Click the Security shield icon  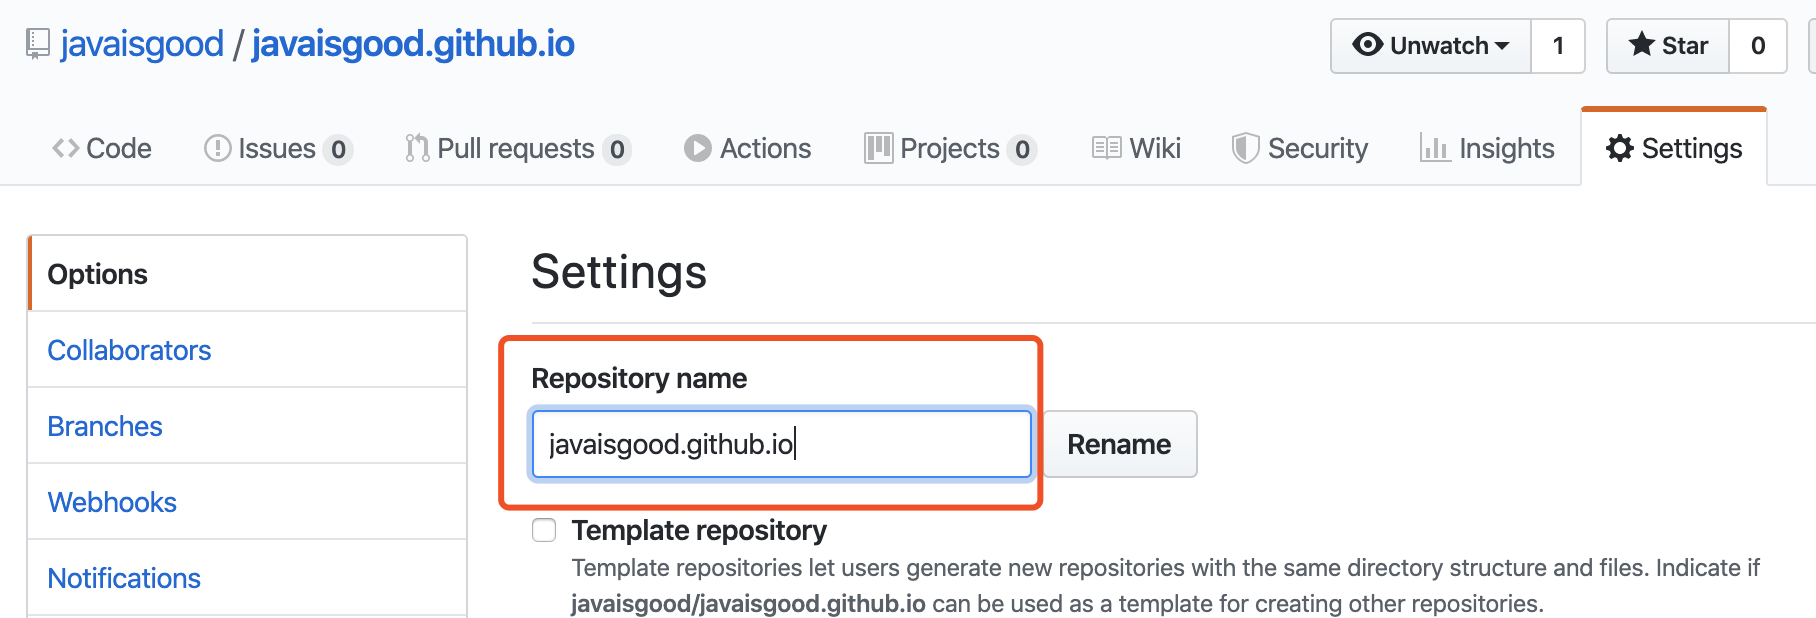tap(1245, 148)
